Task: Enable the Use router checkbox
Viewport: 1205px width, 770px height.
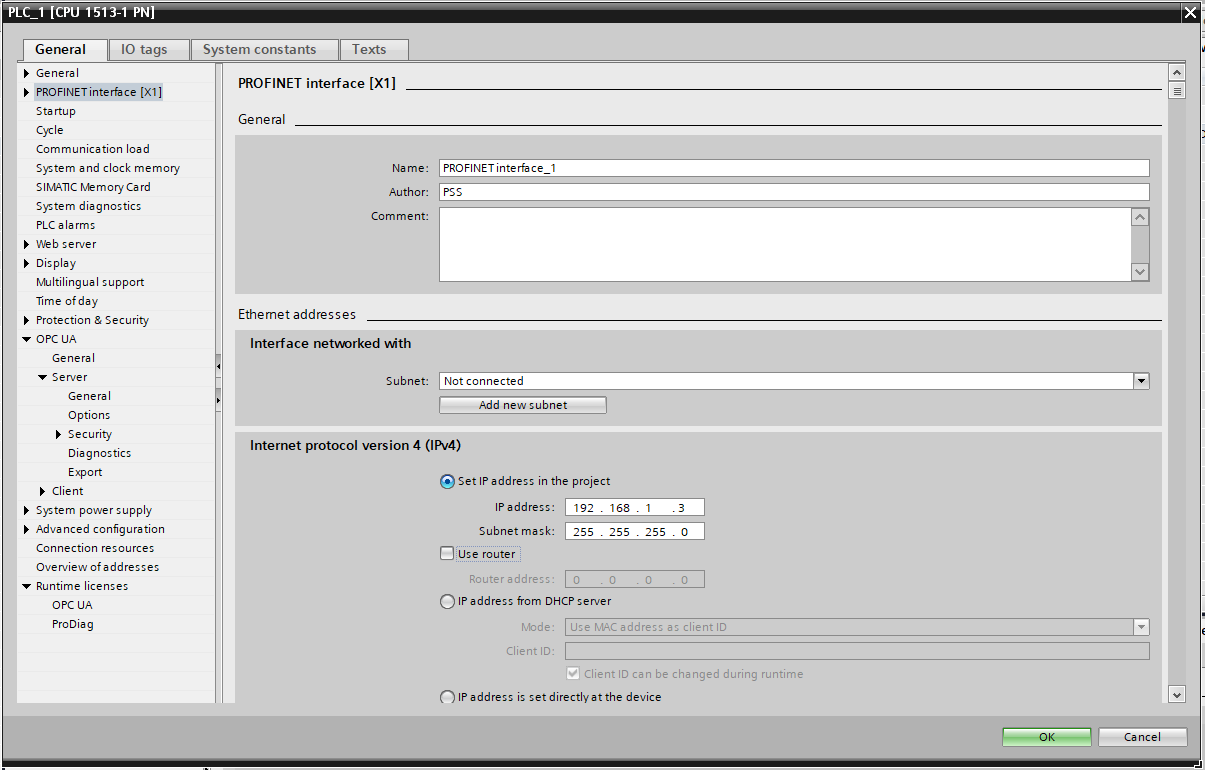Action: click(x=447, y=553)
